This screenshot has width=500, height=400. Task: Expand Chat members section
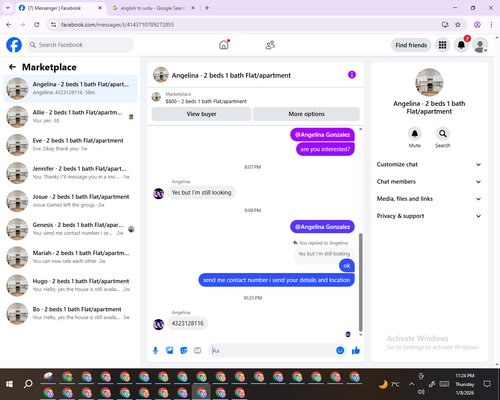point(429,182)
